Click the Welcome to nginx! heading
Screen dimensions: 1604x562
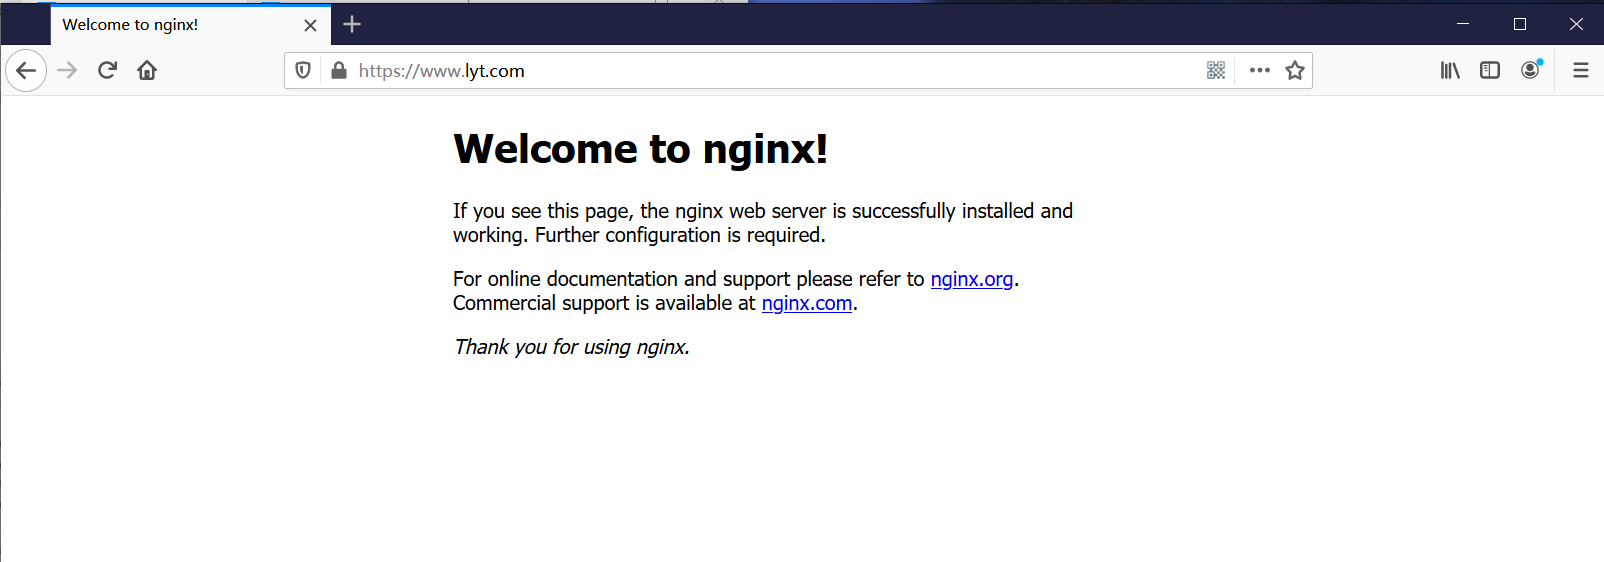tap(641, 149)
